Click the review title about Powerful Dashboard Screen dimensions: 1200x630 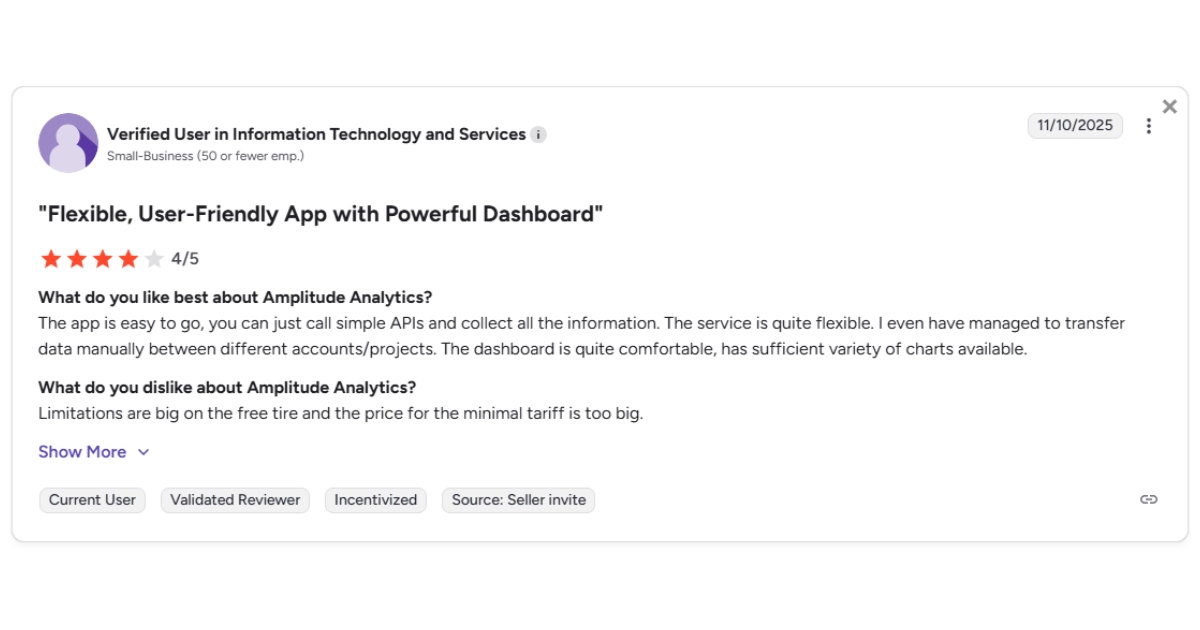[x=320, y=214]
